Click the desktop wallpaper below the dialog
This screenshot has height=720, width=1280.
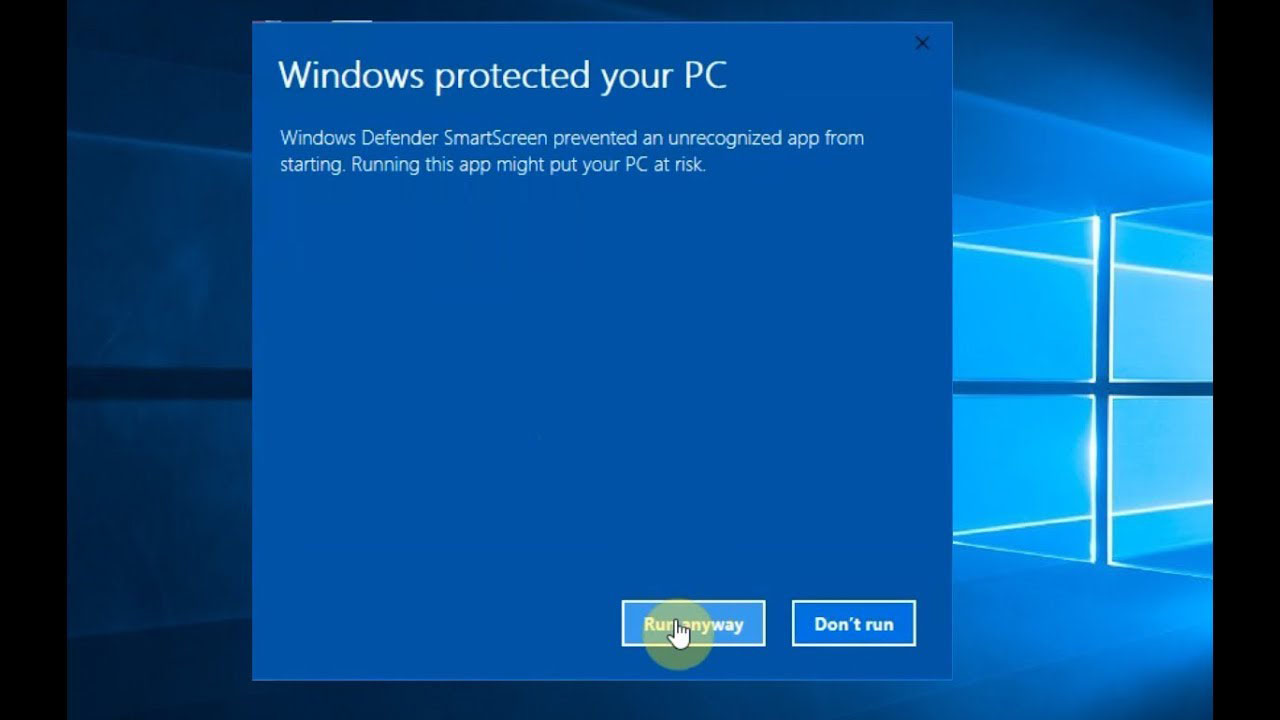[600, 700]
